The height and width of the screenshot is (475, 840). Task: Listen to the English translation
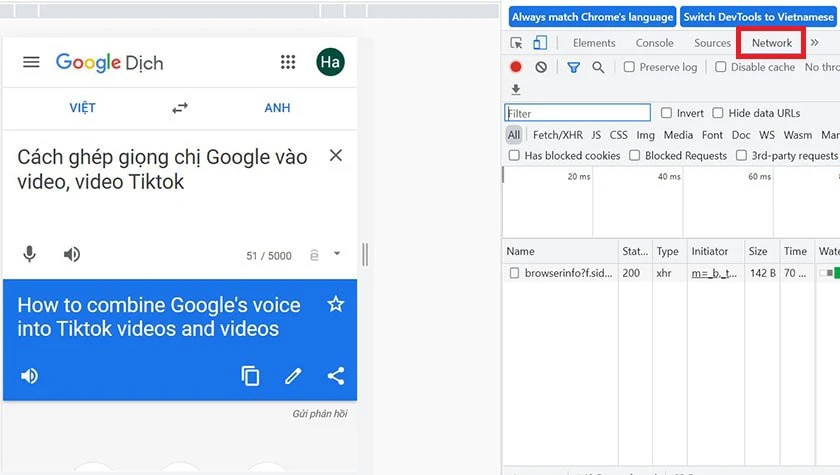29,376
